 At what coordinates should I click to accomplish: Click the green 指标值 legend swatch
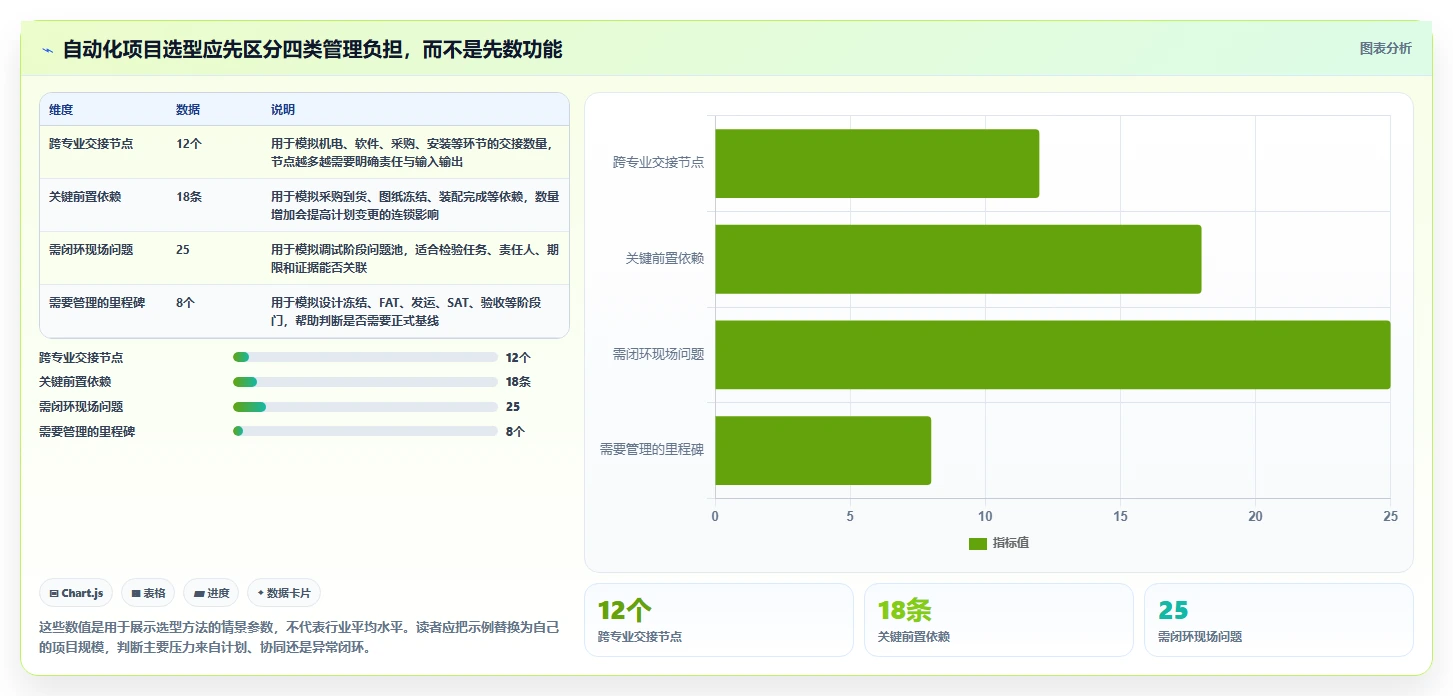click(x=978, y=543)
